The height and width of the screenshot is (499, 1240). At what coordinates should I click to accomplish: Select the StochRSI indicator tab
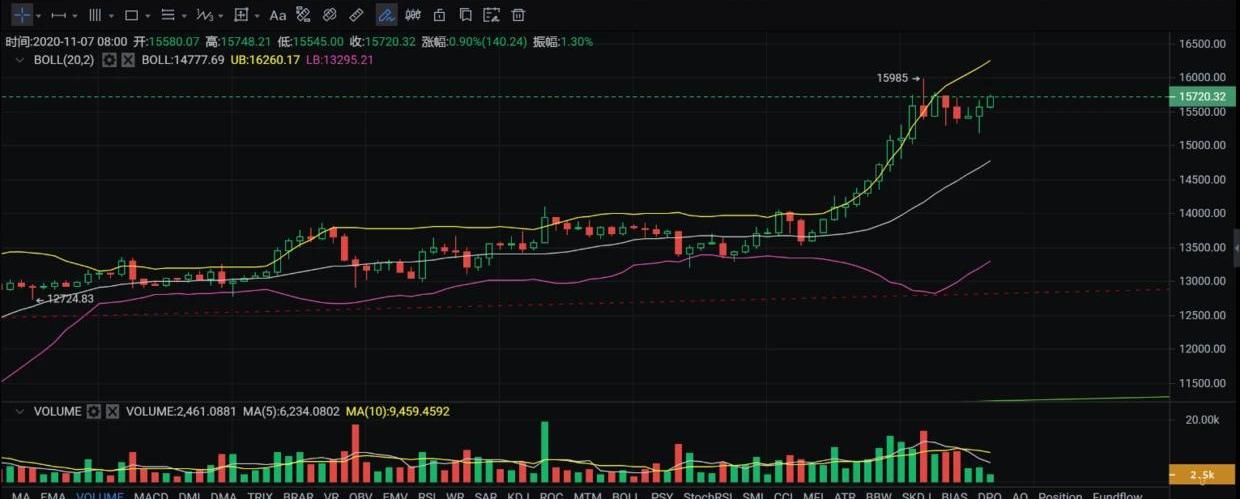[x=708, y=496]
